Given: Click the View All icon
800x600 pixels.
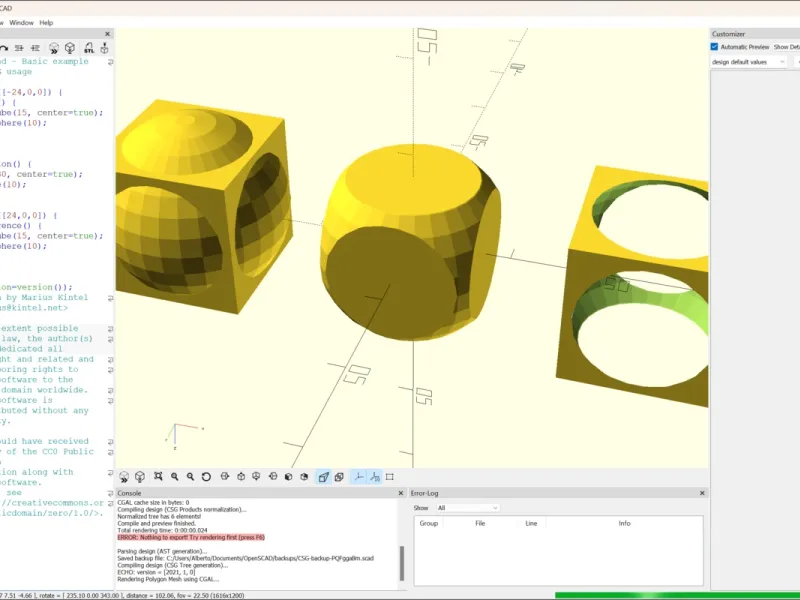Looking at the screenshot, I should (x=158, y=477).
